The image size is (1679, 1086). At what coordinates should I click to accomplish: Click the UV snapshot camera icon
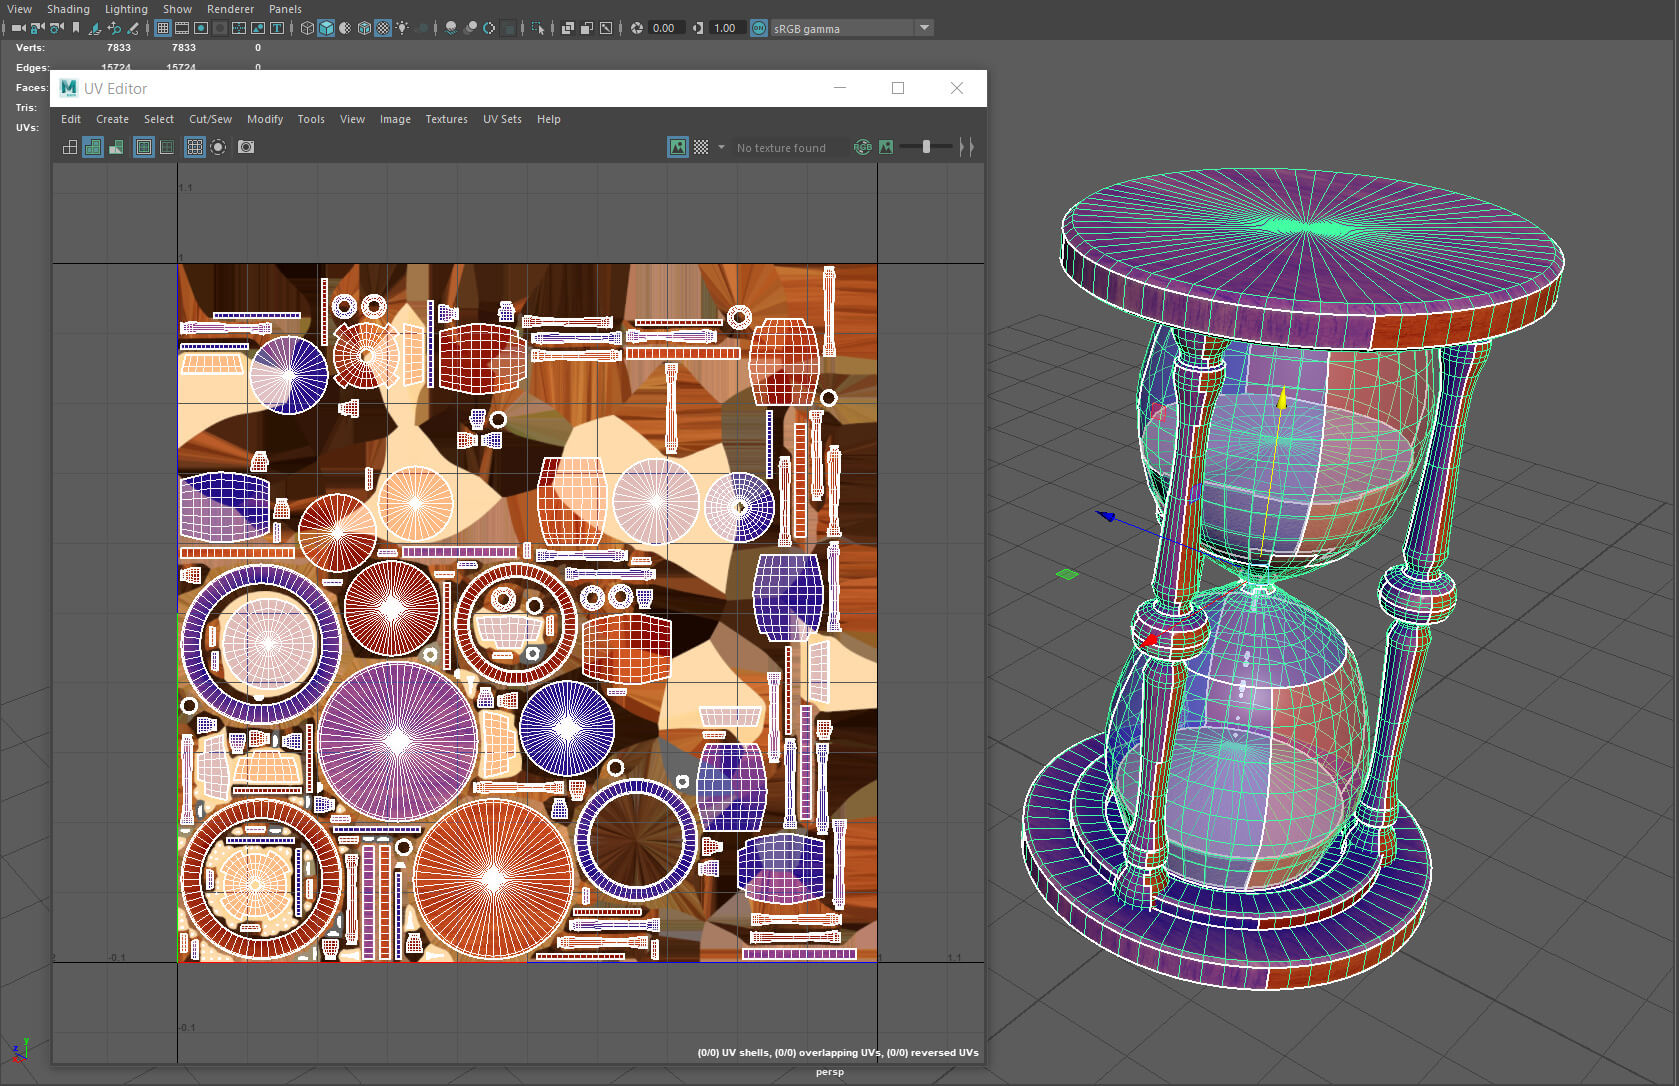pyautogui.click(x=246, y=147)
